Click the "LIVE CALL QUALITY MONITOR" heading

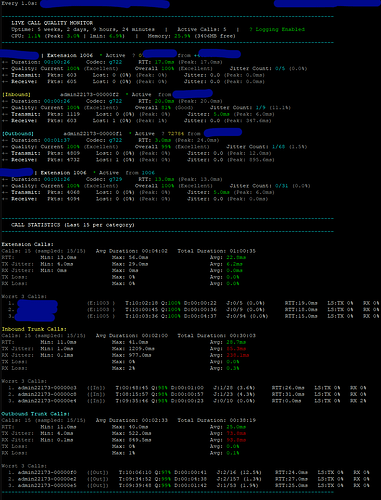click(x=52, y=23)
